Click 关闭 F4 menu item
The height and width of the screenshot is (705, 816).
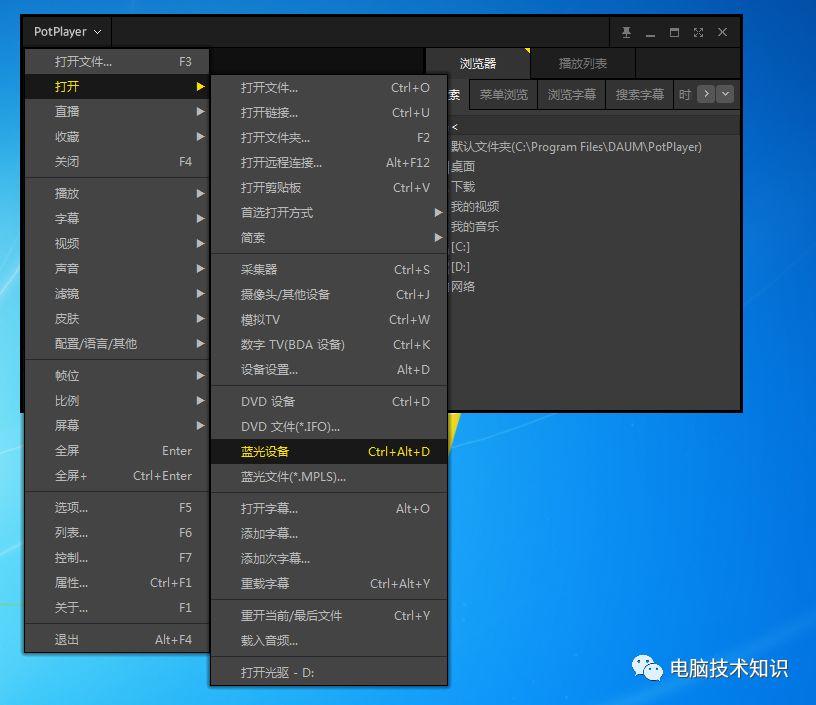click(117, 161)
